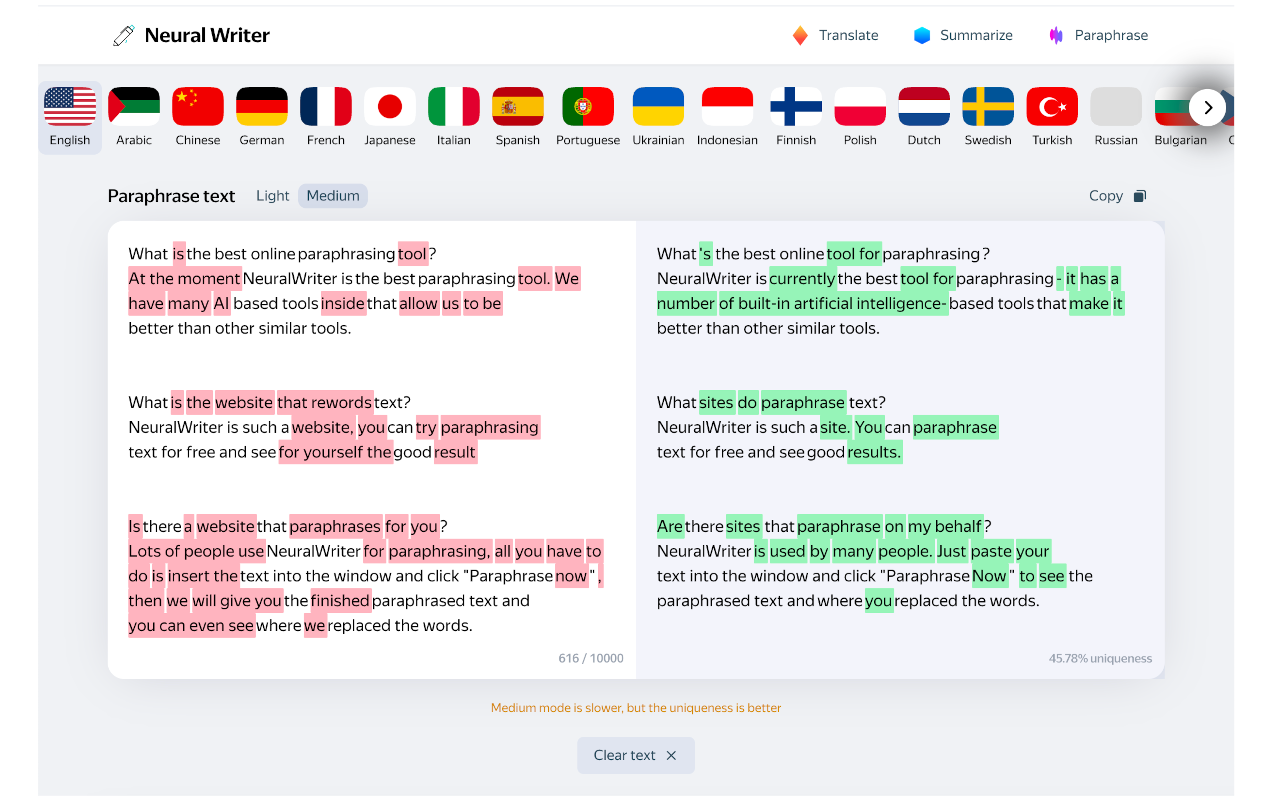1280x800 pixels.
Task: Select the Swedish language flag
Action: pyautogui.click(x=988, y=106)
